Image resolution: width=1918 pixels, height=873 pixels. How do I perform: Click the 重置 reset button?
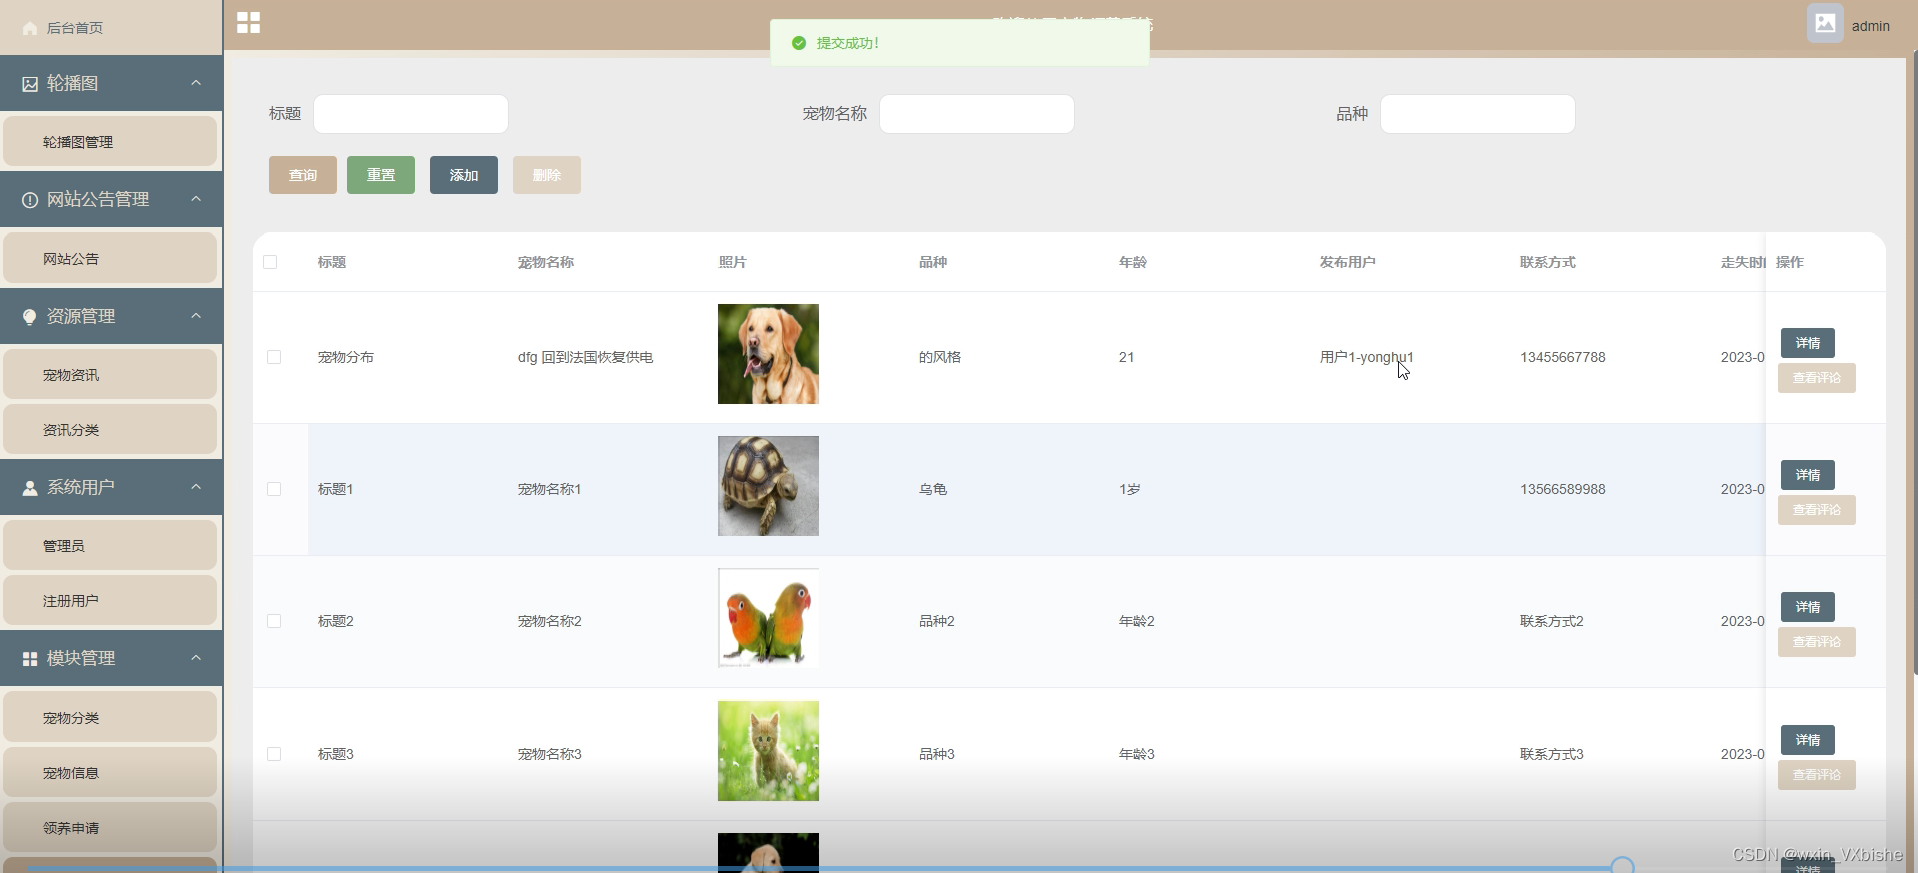pyautogui.click(x=381, y=175)
